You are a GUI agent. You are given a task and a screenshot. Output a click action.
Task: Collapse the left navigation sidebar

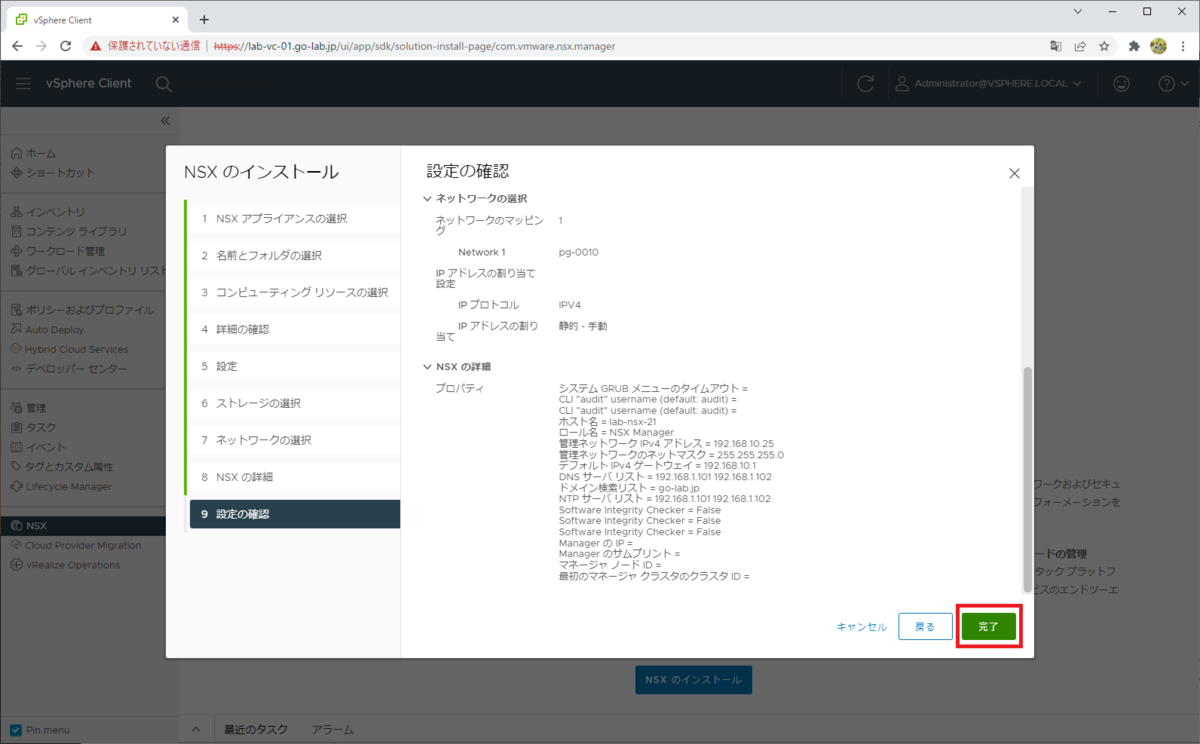165,120
